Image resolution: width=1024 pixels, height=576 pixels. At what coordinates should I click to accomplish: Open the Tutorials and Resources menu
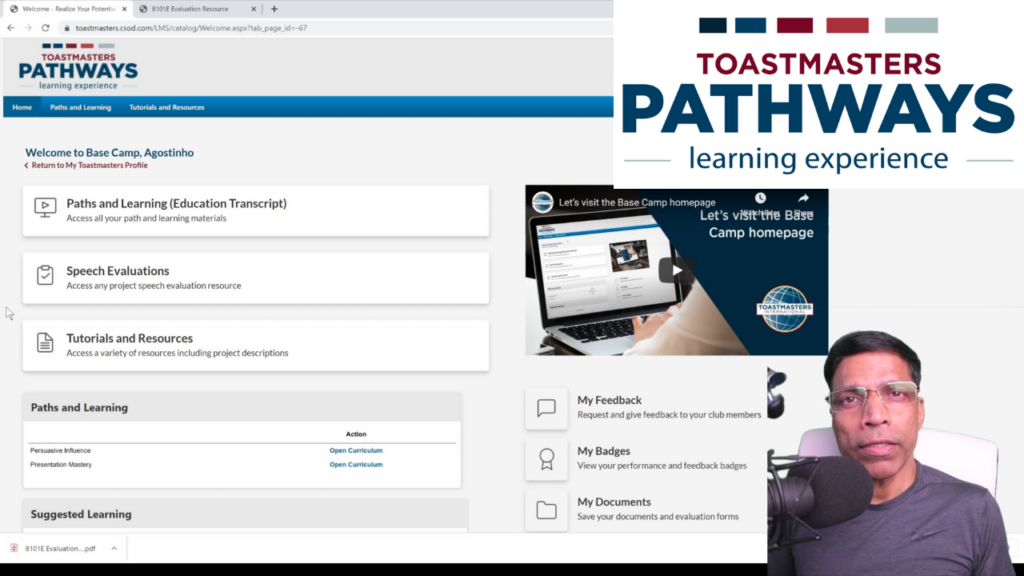[x=167, y=107]
